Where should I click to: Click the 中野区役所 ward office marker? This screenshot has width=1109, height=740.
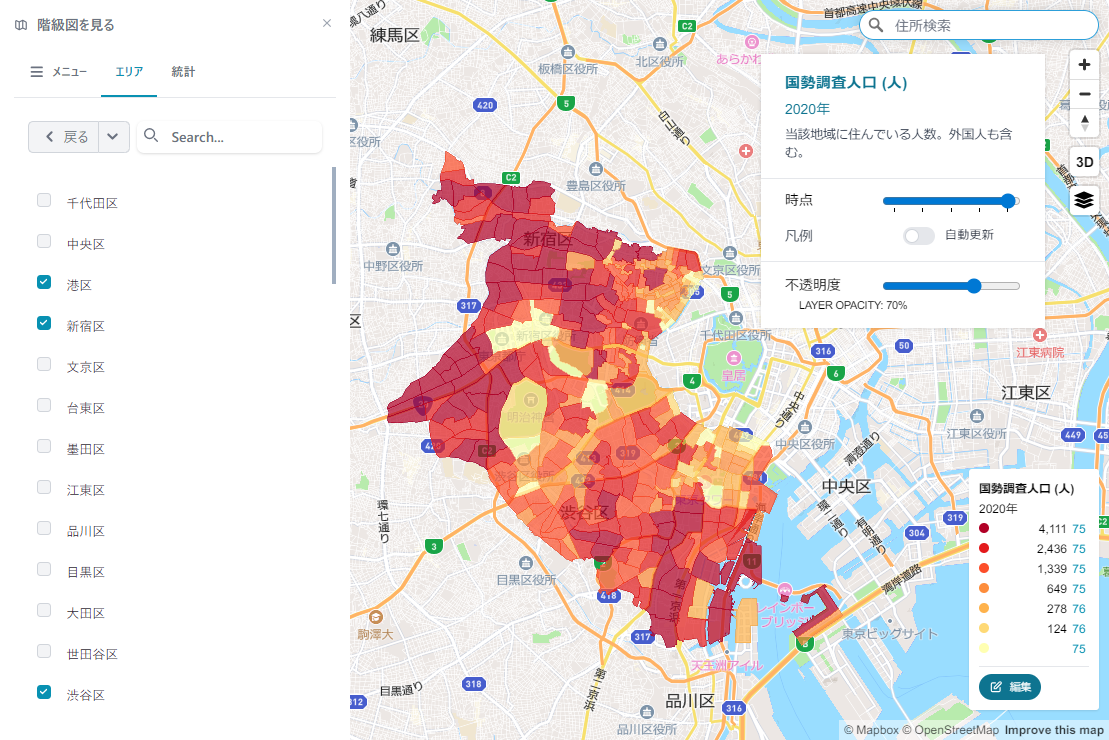[393, 249]
